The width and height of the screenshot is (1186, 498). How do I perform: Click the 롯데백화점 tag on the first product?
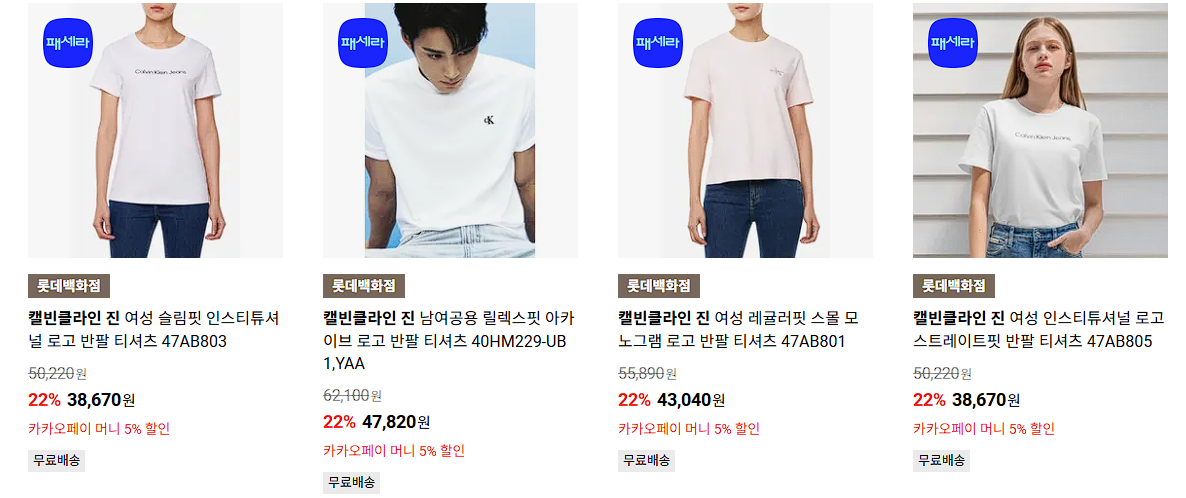pos(69,286)
